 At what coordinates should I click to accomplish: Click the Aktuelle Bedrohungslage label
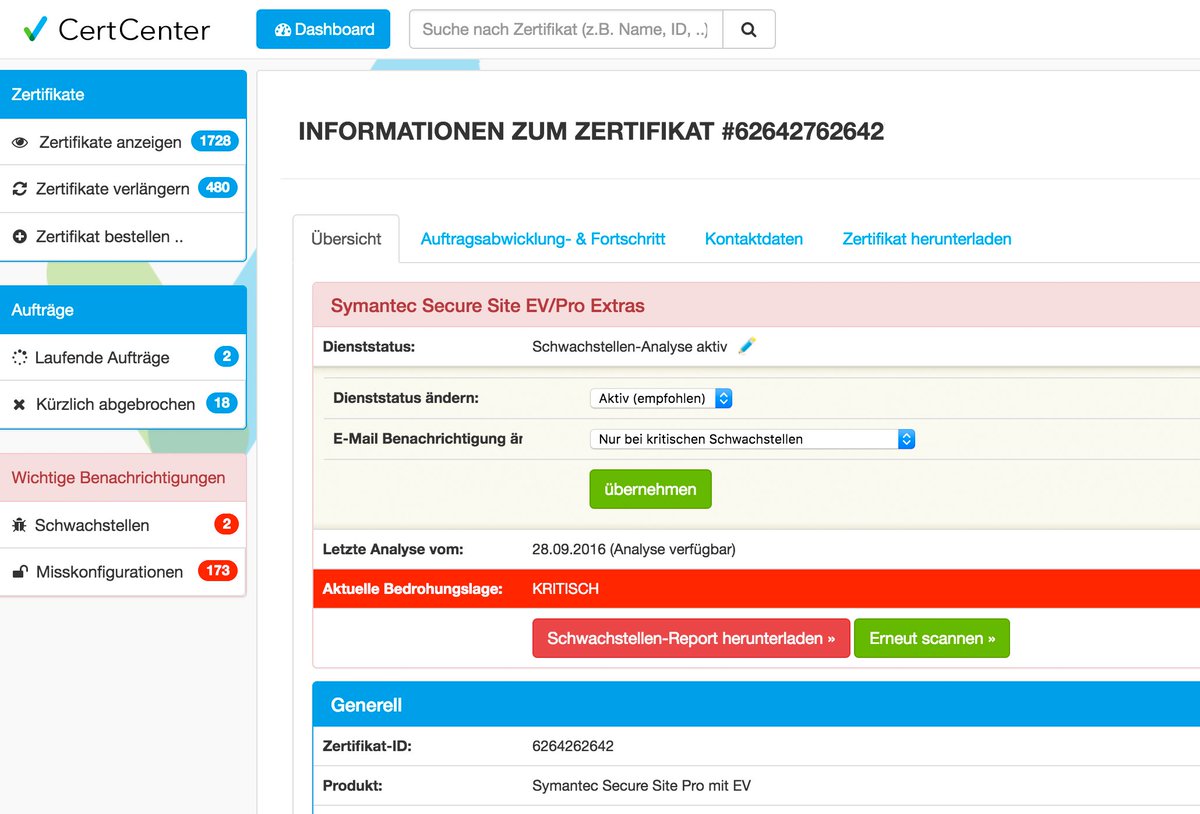click(412, 589)
